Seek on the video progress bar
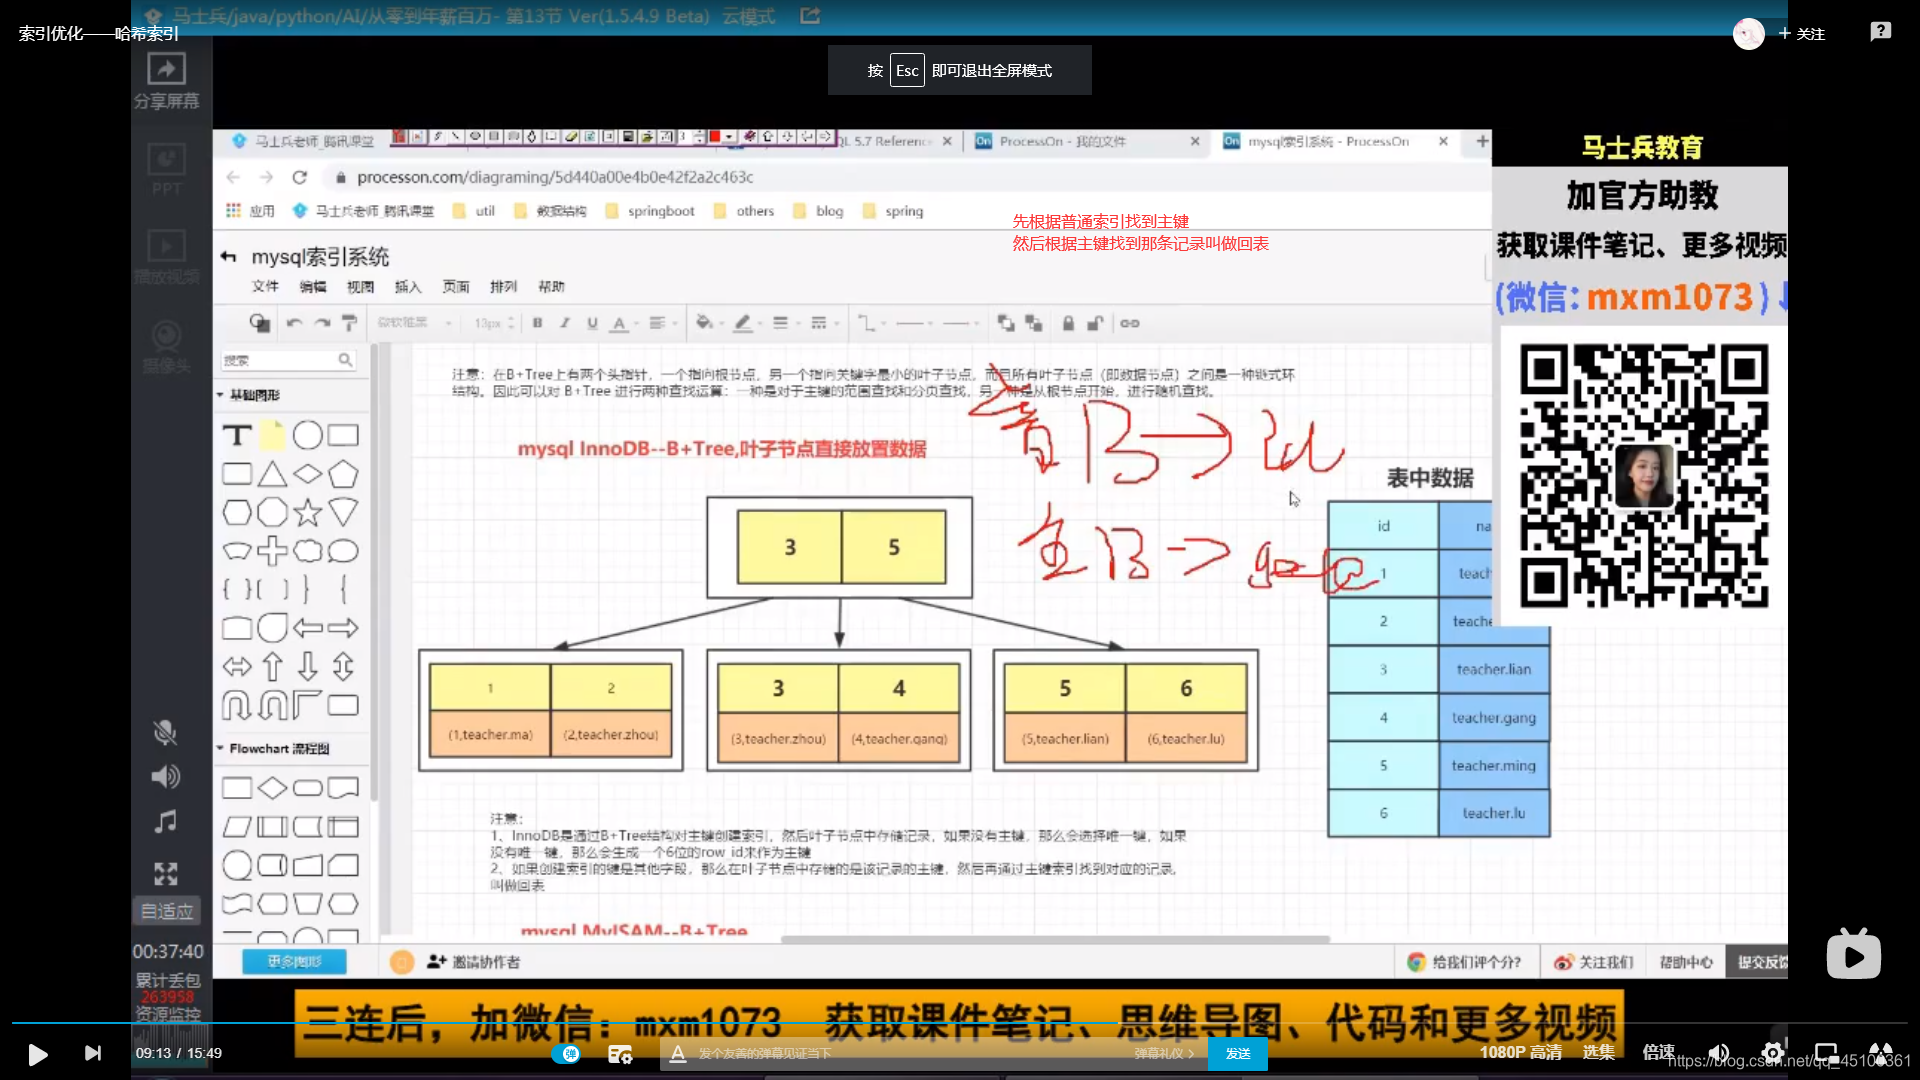 click(960, 1023)
